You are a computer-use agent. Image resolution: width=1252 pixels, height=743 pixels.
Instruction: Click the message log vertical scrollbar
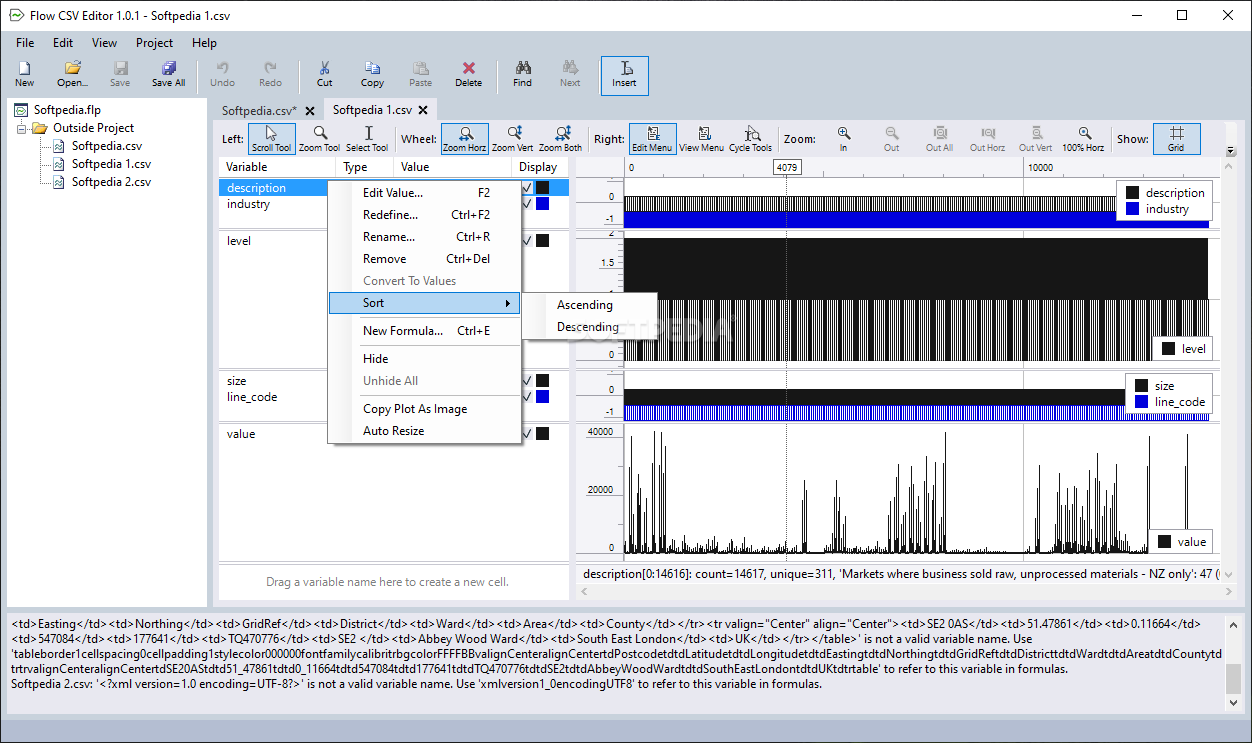(1235, 663)
